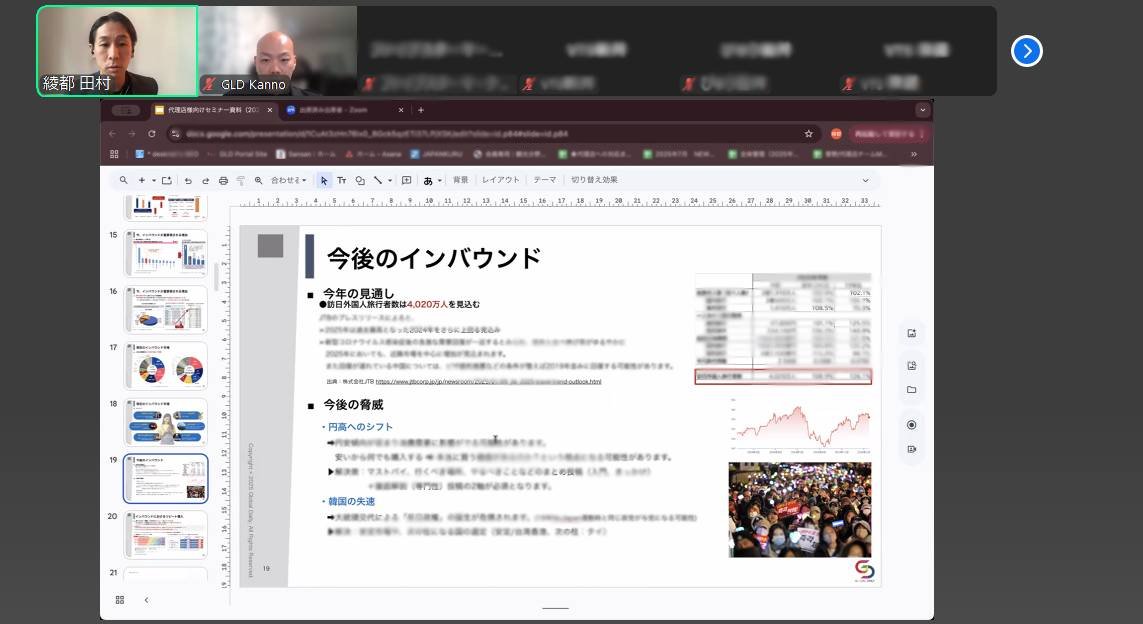Select the Text box tool
Screen dimensions: 1143x624
[341, 181]
